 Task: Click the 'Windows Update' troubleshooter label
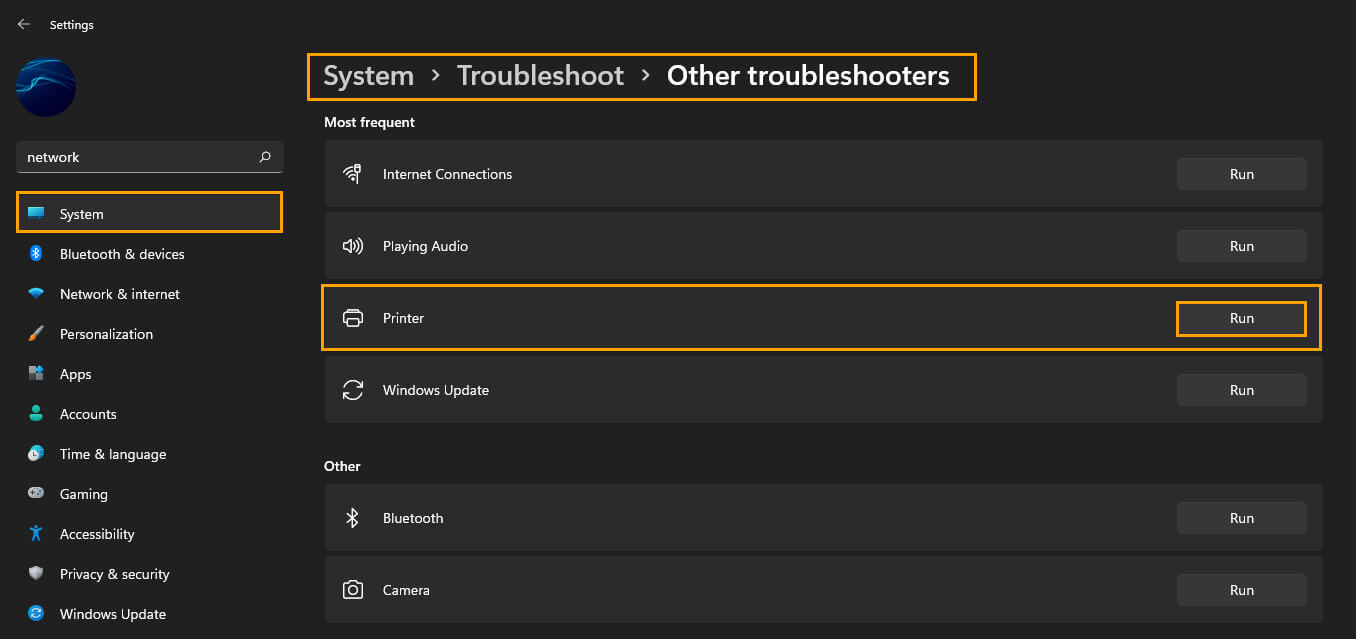[x=436, y=390]
